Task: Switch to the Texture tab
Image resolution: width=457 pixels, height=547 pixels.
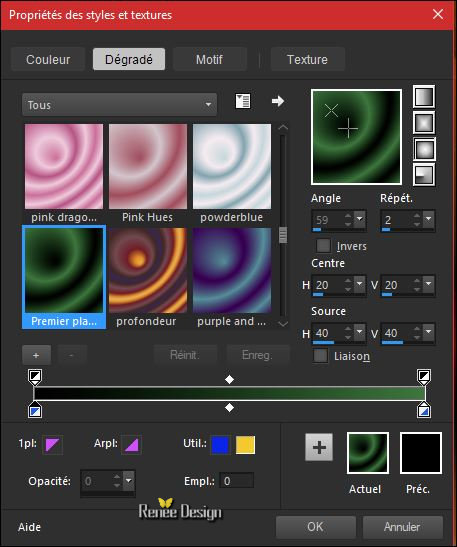Action: click(307, 59)
